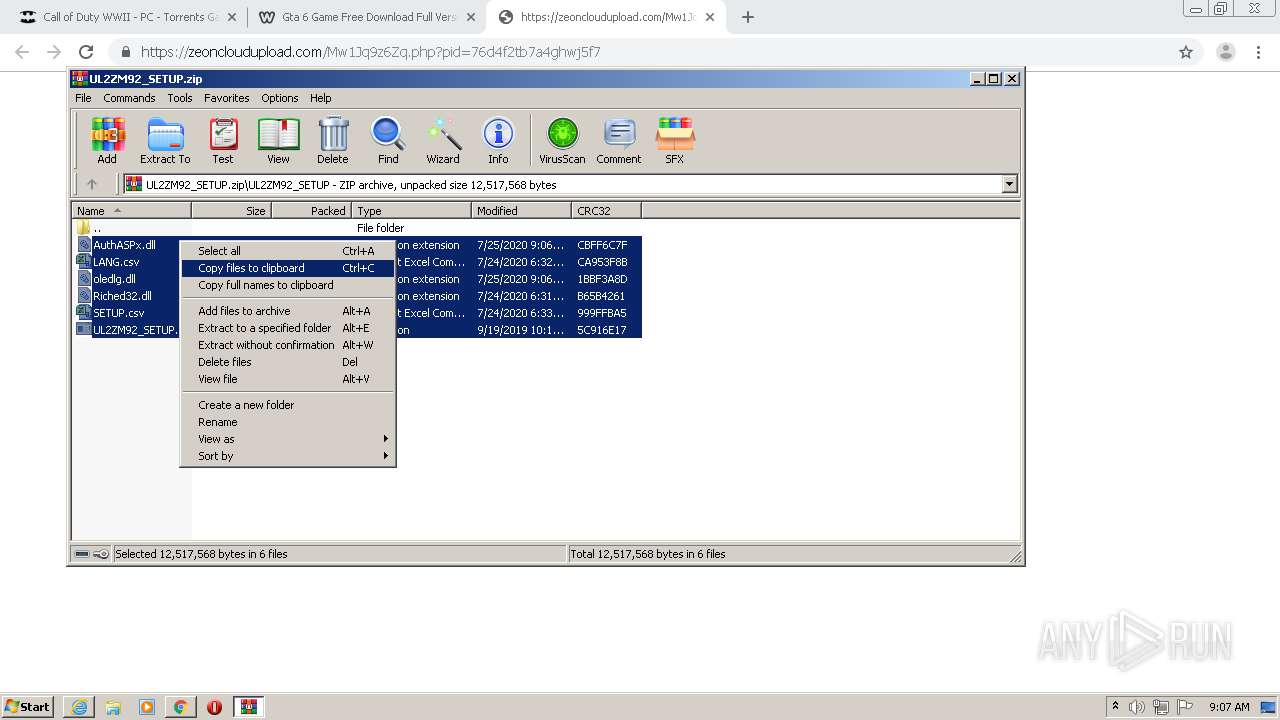The width and height of the screenshot is (1280, 720).
Task: Click the SFX toolbar icon
Action: point(675,140)
